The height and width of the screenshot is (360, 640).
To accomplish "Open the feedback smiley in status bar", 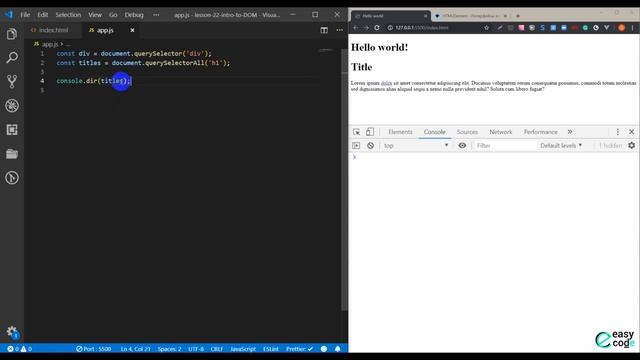I will (x=324, y=349).
